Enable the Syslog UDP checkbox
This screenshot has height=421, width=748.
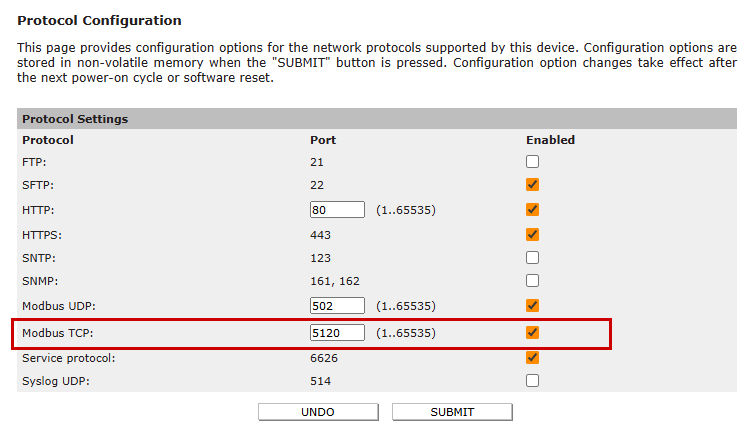pos(532,380)
